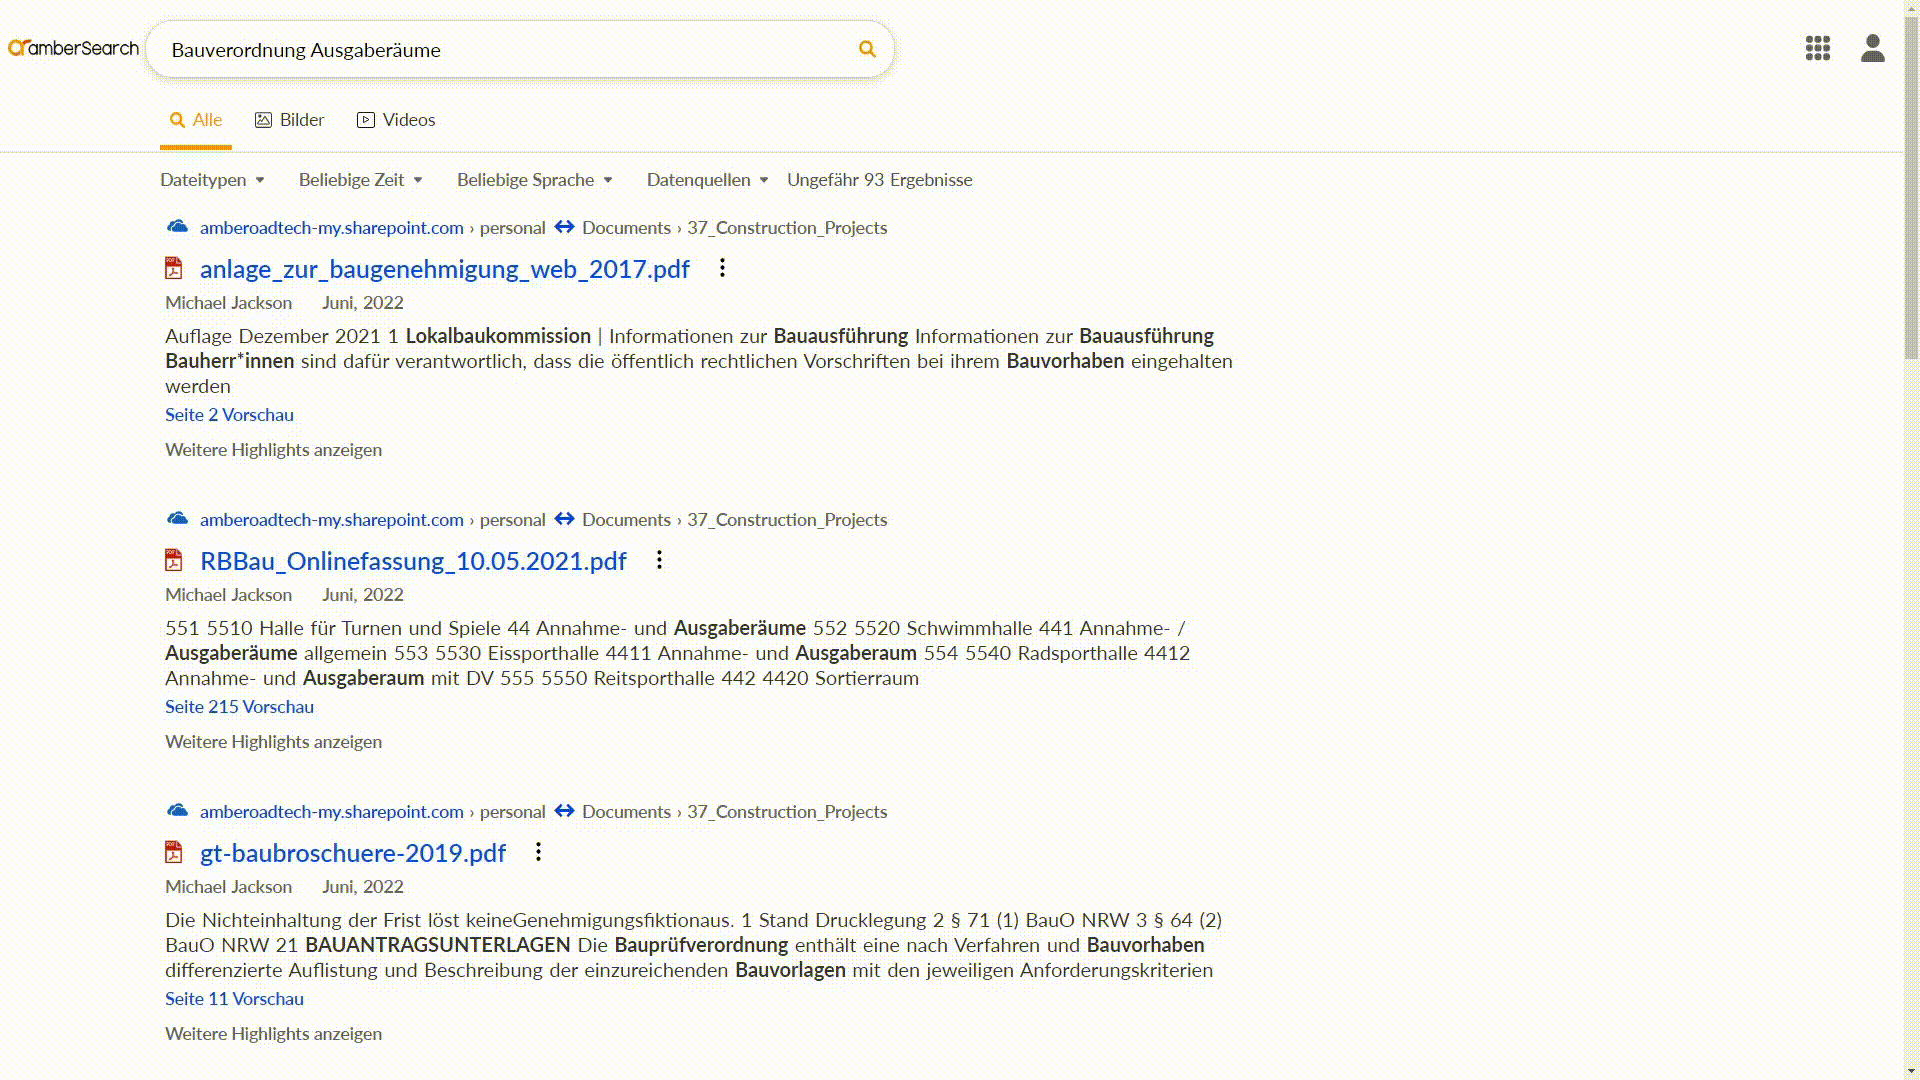Click the sharepoint.com link of the RBBau result

tap(331, 519)
